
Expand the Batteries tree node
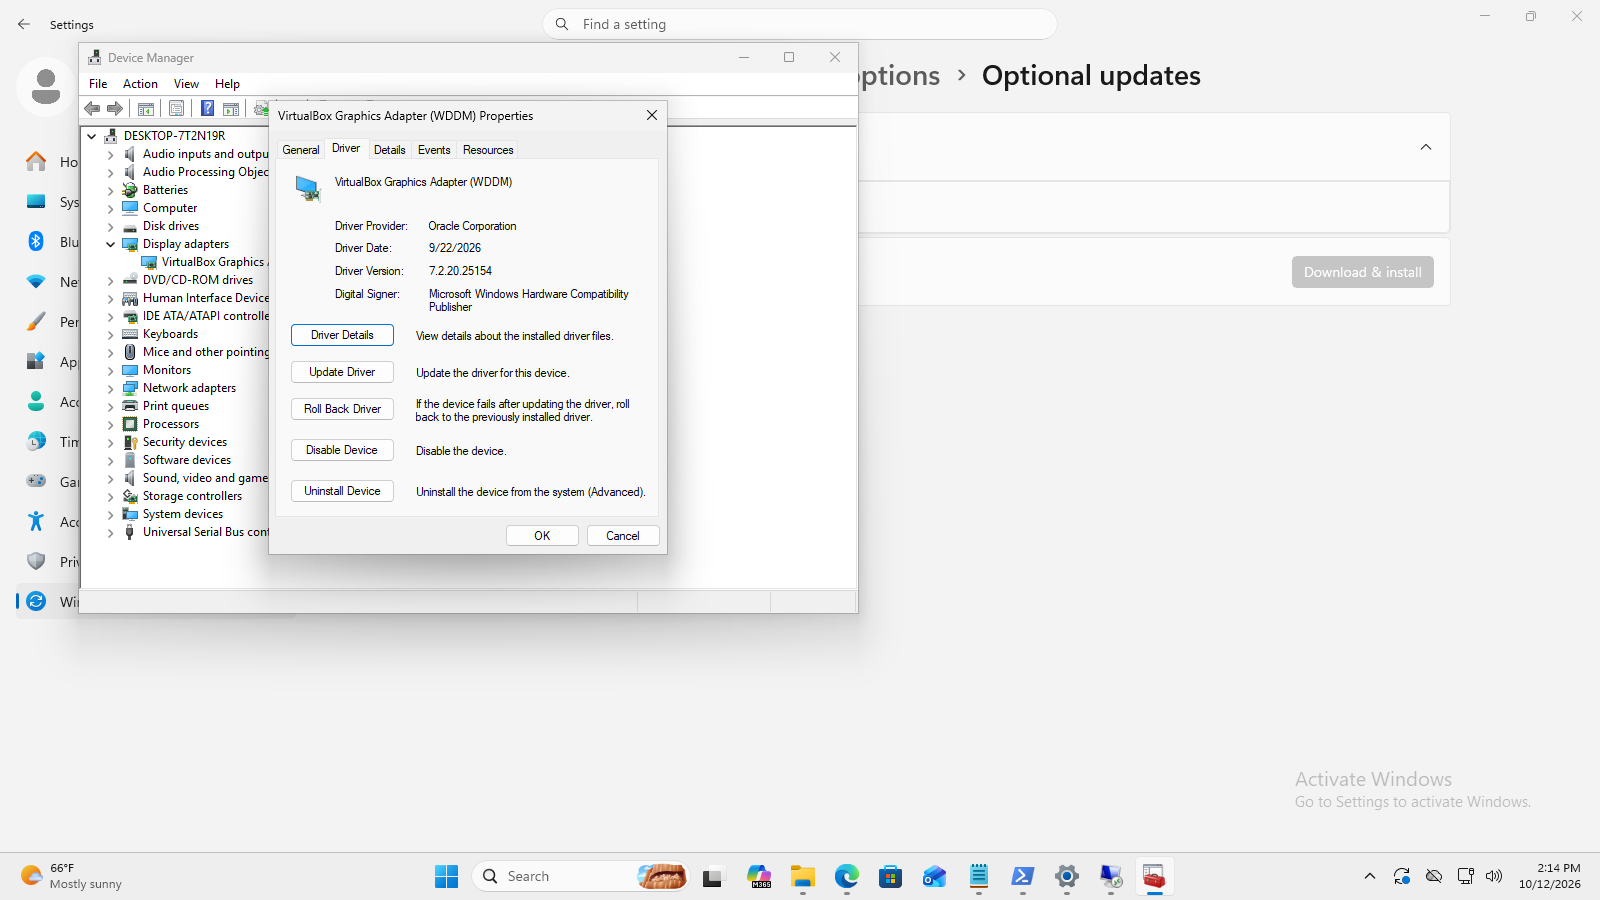111,190
